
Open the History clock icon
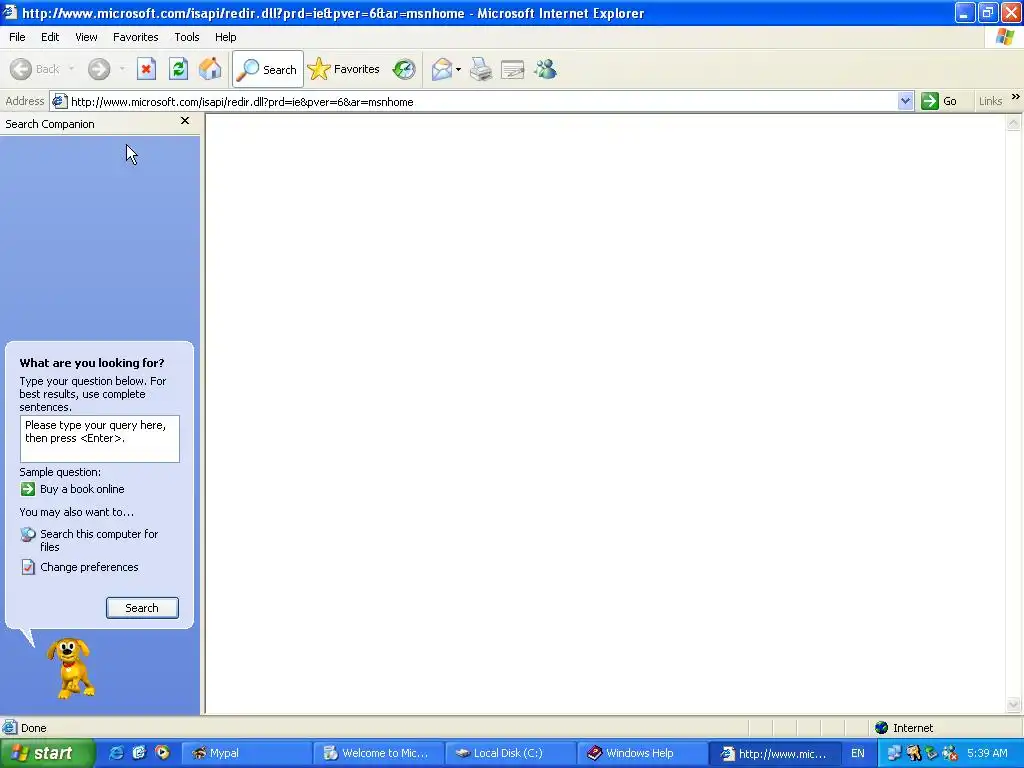[404, 69]
